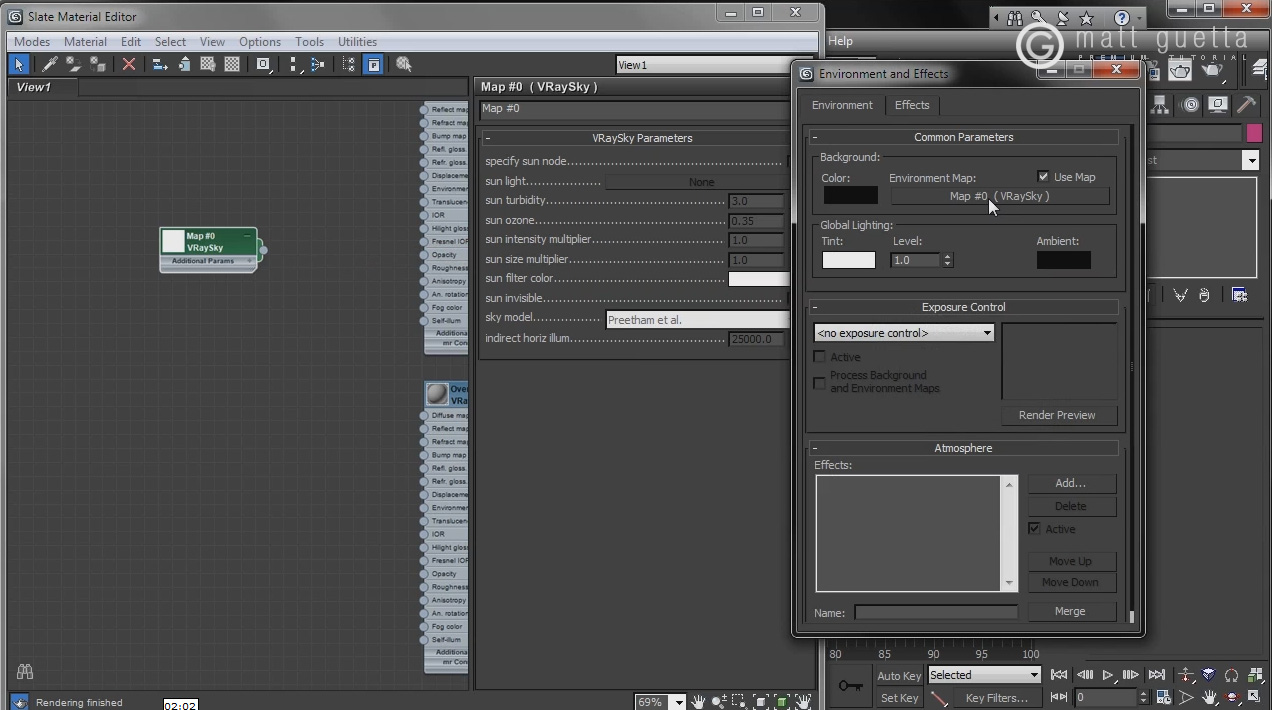This screenshot has height=710, width=1272.
Task: Switch to the Effects tab
Action: (912, 105)
